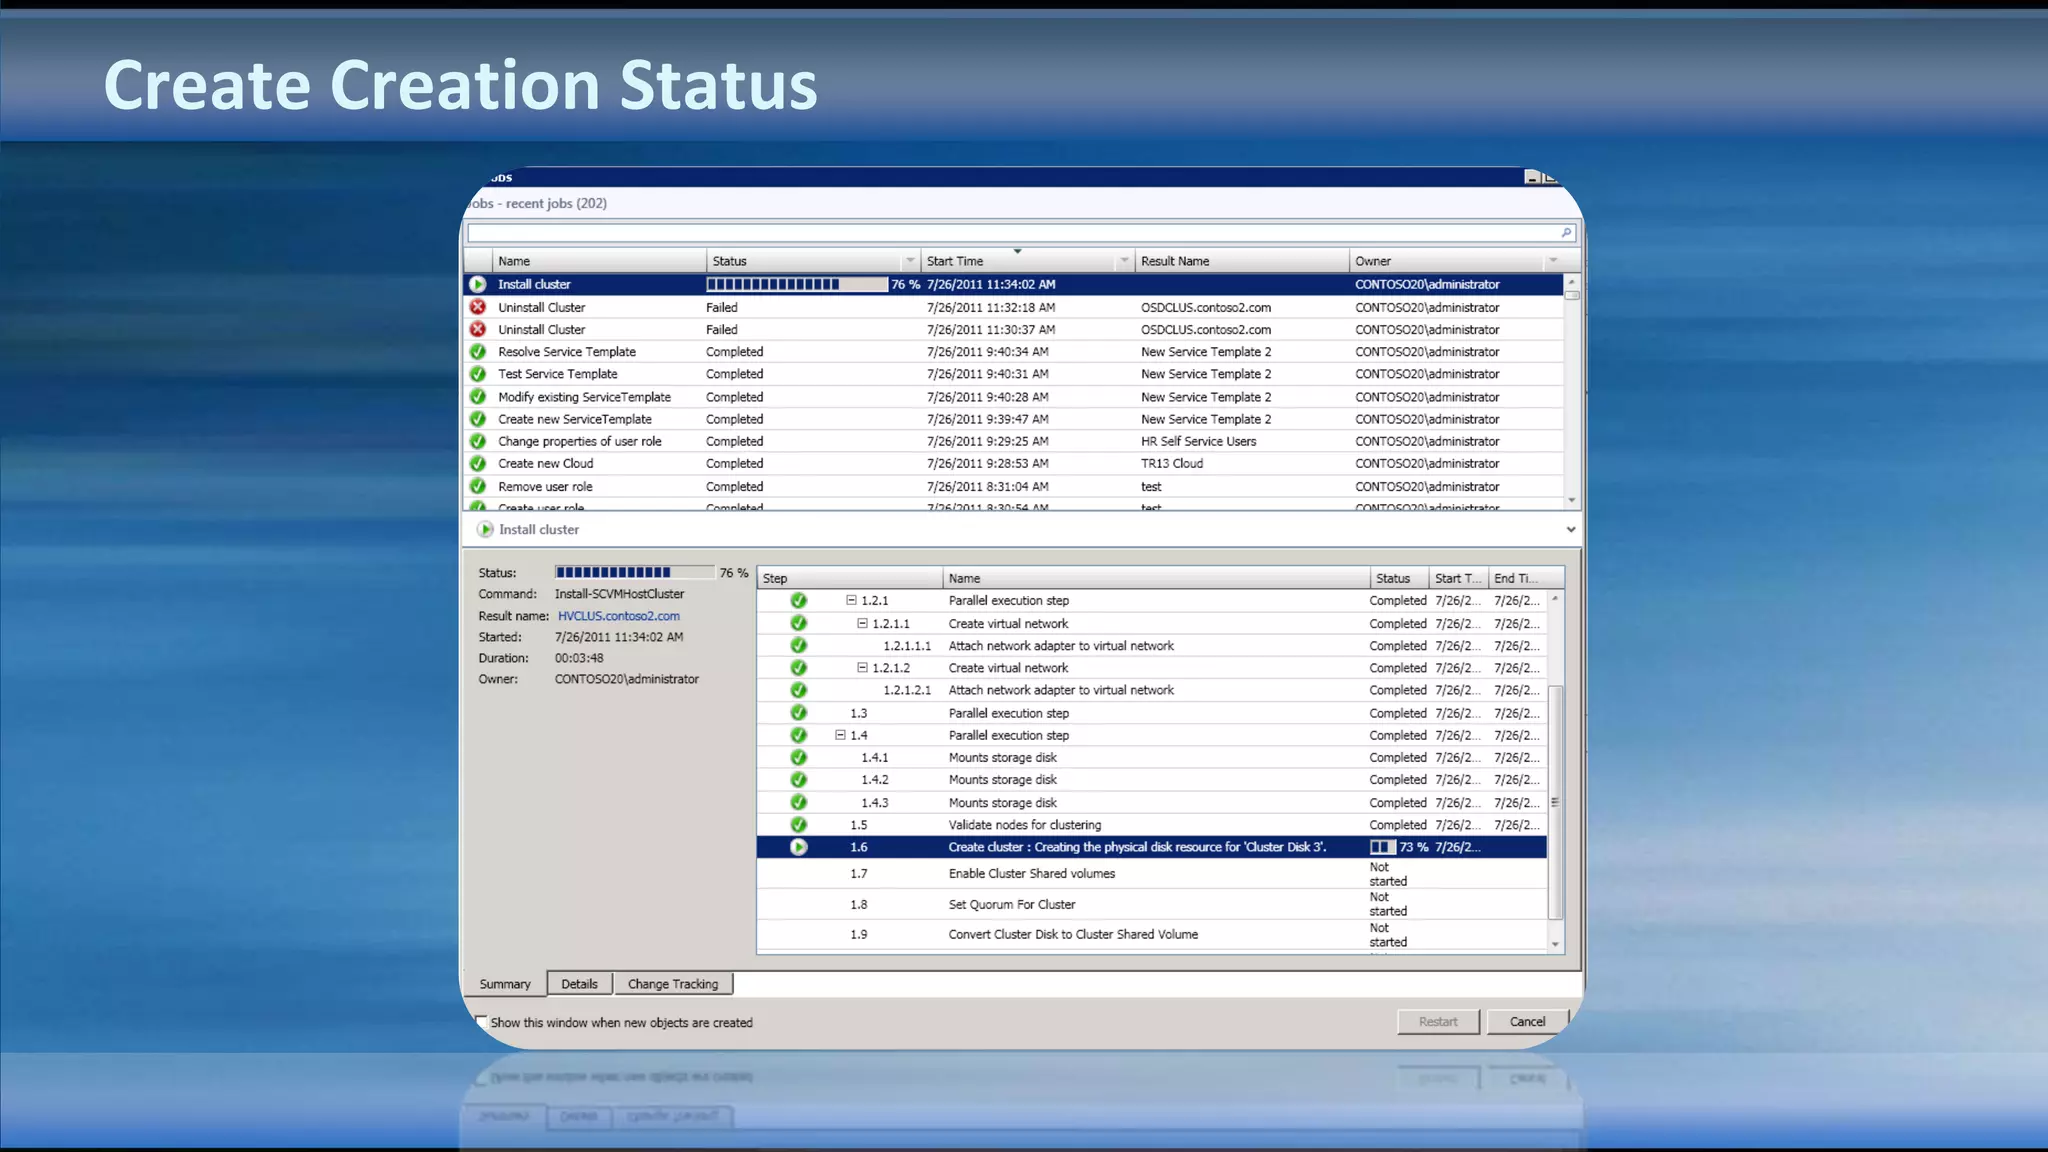Switch to the Details tab
Screen dimensions: 2048x1152
pos(580,984)
